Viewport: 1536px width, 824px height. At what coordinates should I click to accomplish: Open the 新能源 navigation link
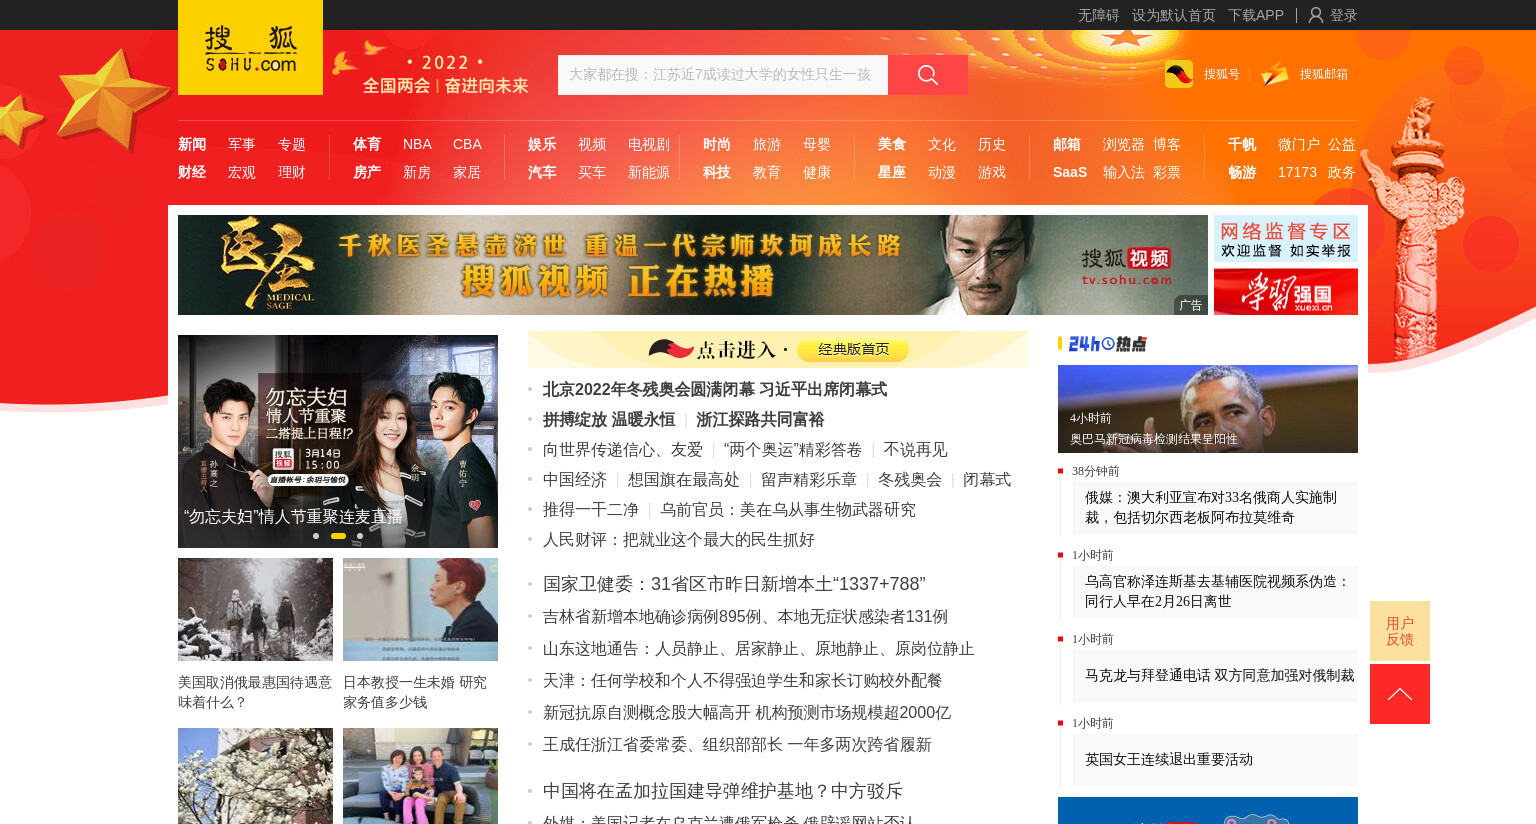click(x=649, y=172)
